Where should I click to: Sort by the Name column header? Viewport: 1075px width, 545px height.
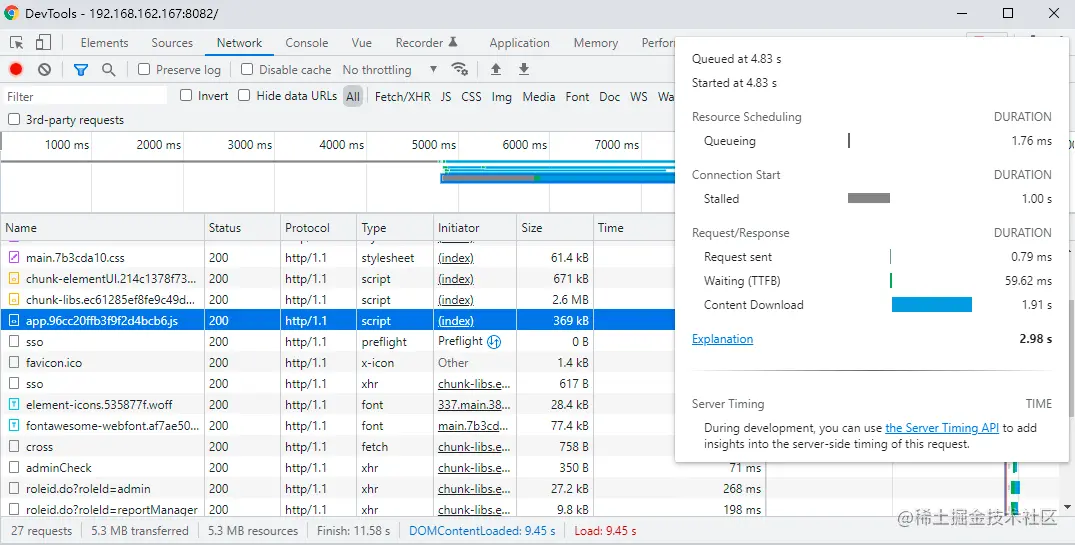point(103,228)
